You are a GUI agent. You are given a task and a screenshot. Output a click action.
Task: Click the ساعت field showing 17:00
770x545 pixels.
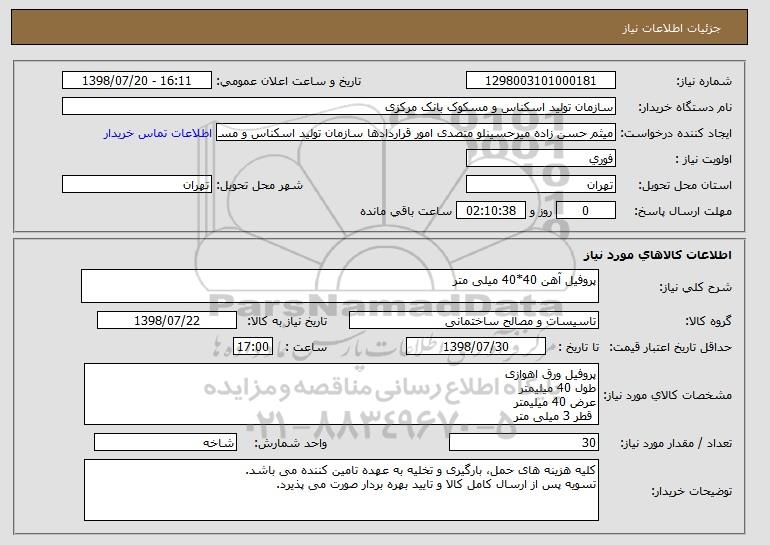tap(253, 347)
